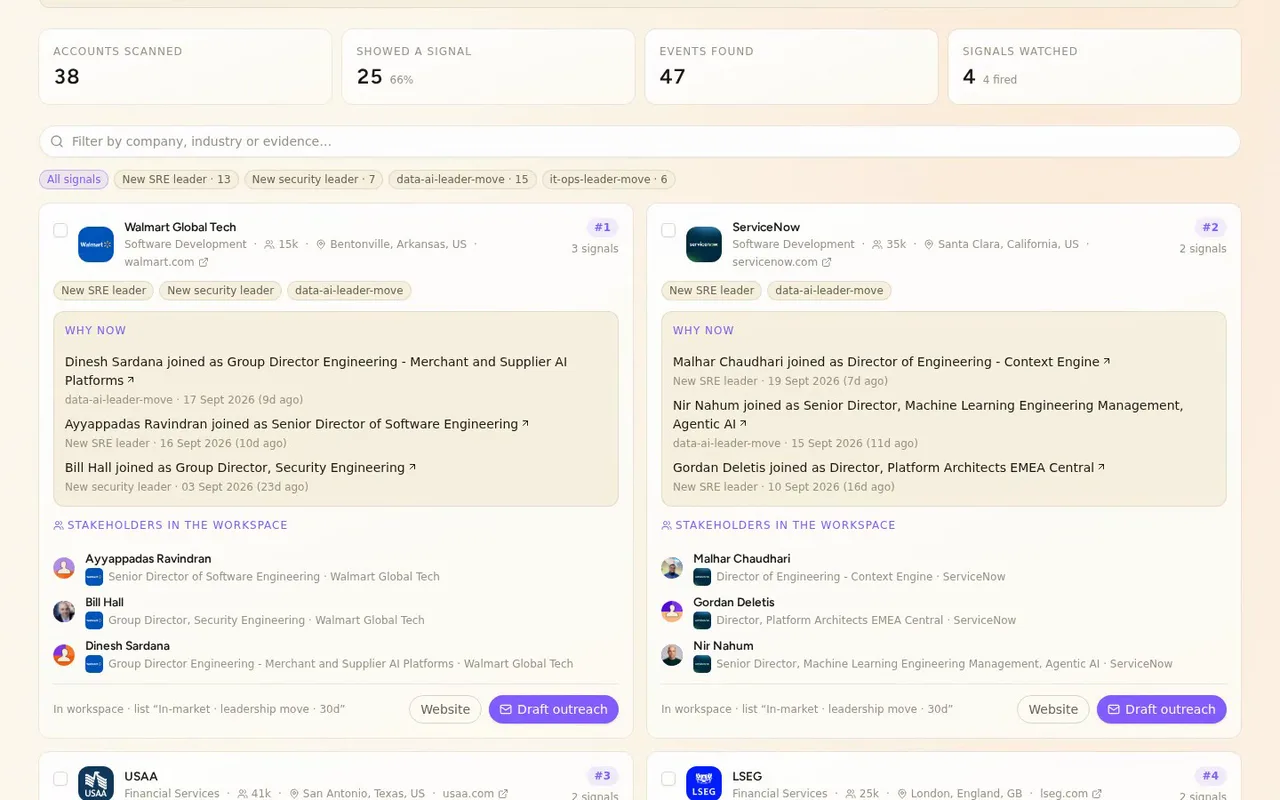
Task: Click the USAA company logo
Action: pos(96,784)
